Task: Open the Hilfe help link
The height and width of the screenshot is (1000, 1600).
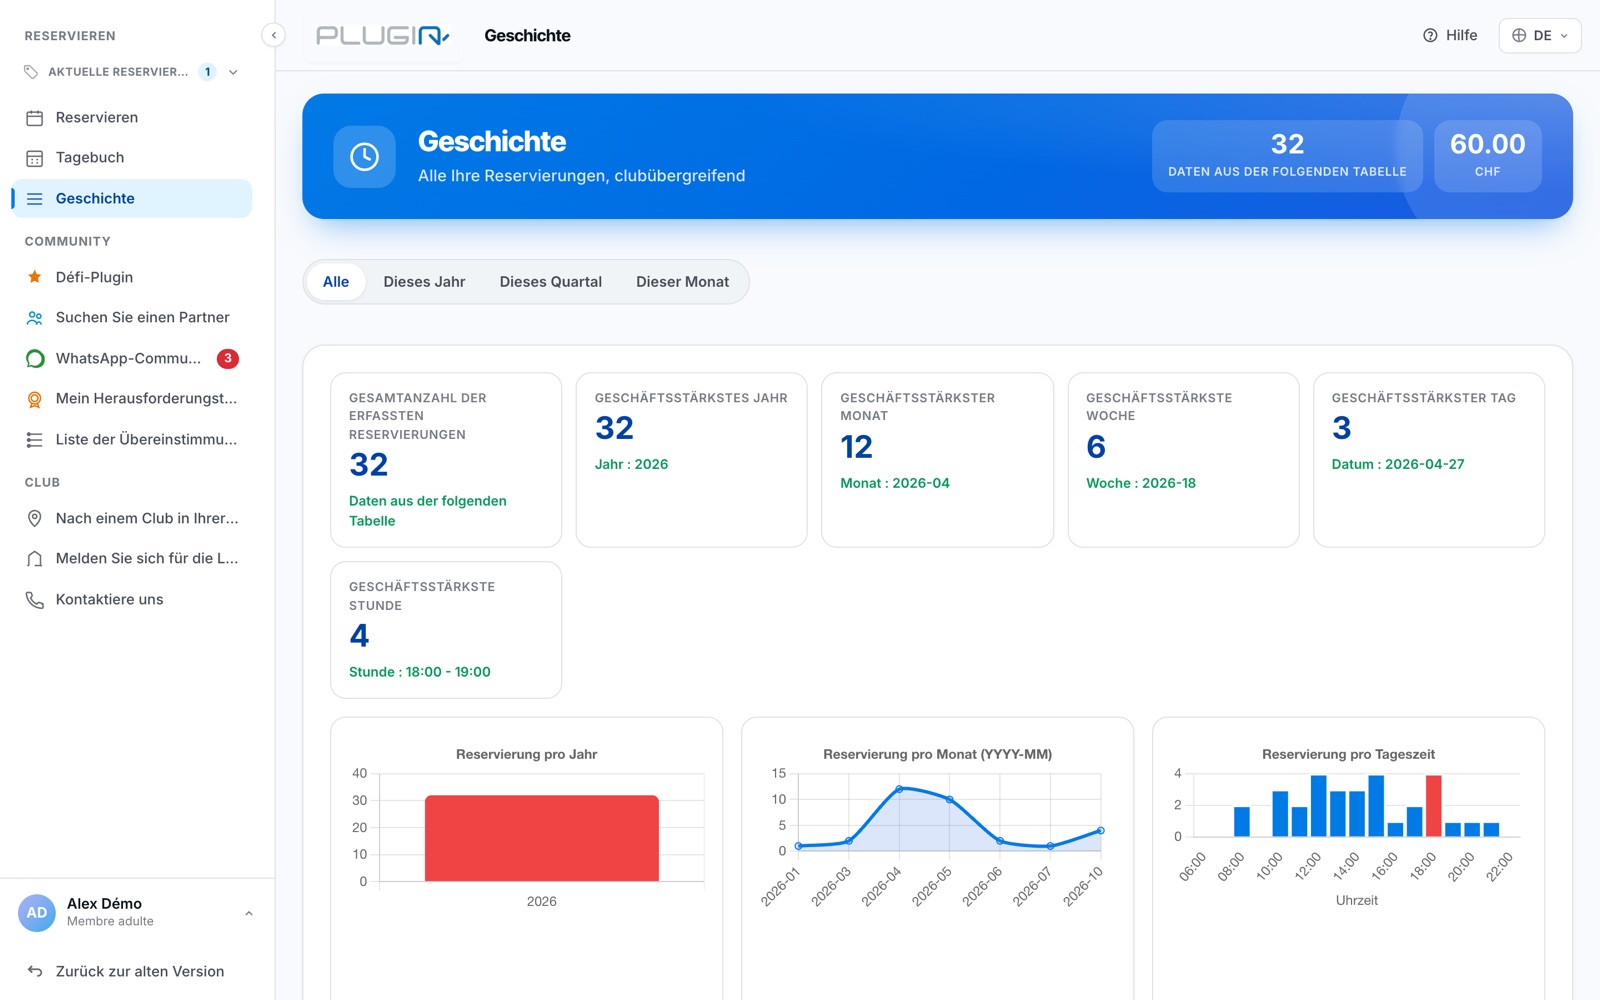Action: click(x=1450, y=35)
